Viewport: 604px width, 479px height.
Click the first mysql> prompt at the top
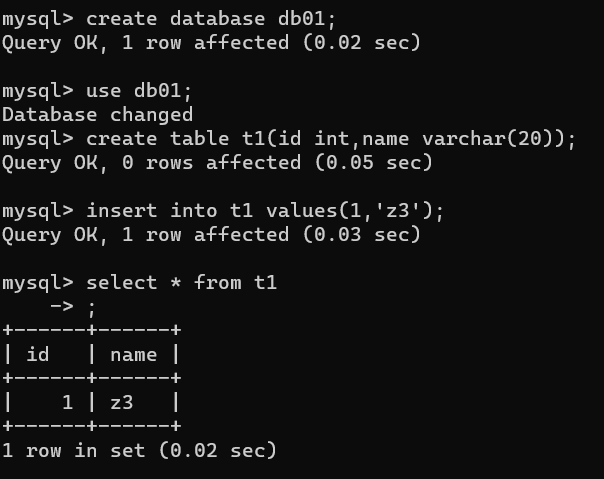point(38,20)
